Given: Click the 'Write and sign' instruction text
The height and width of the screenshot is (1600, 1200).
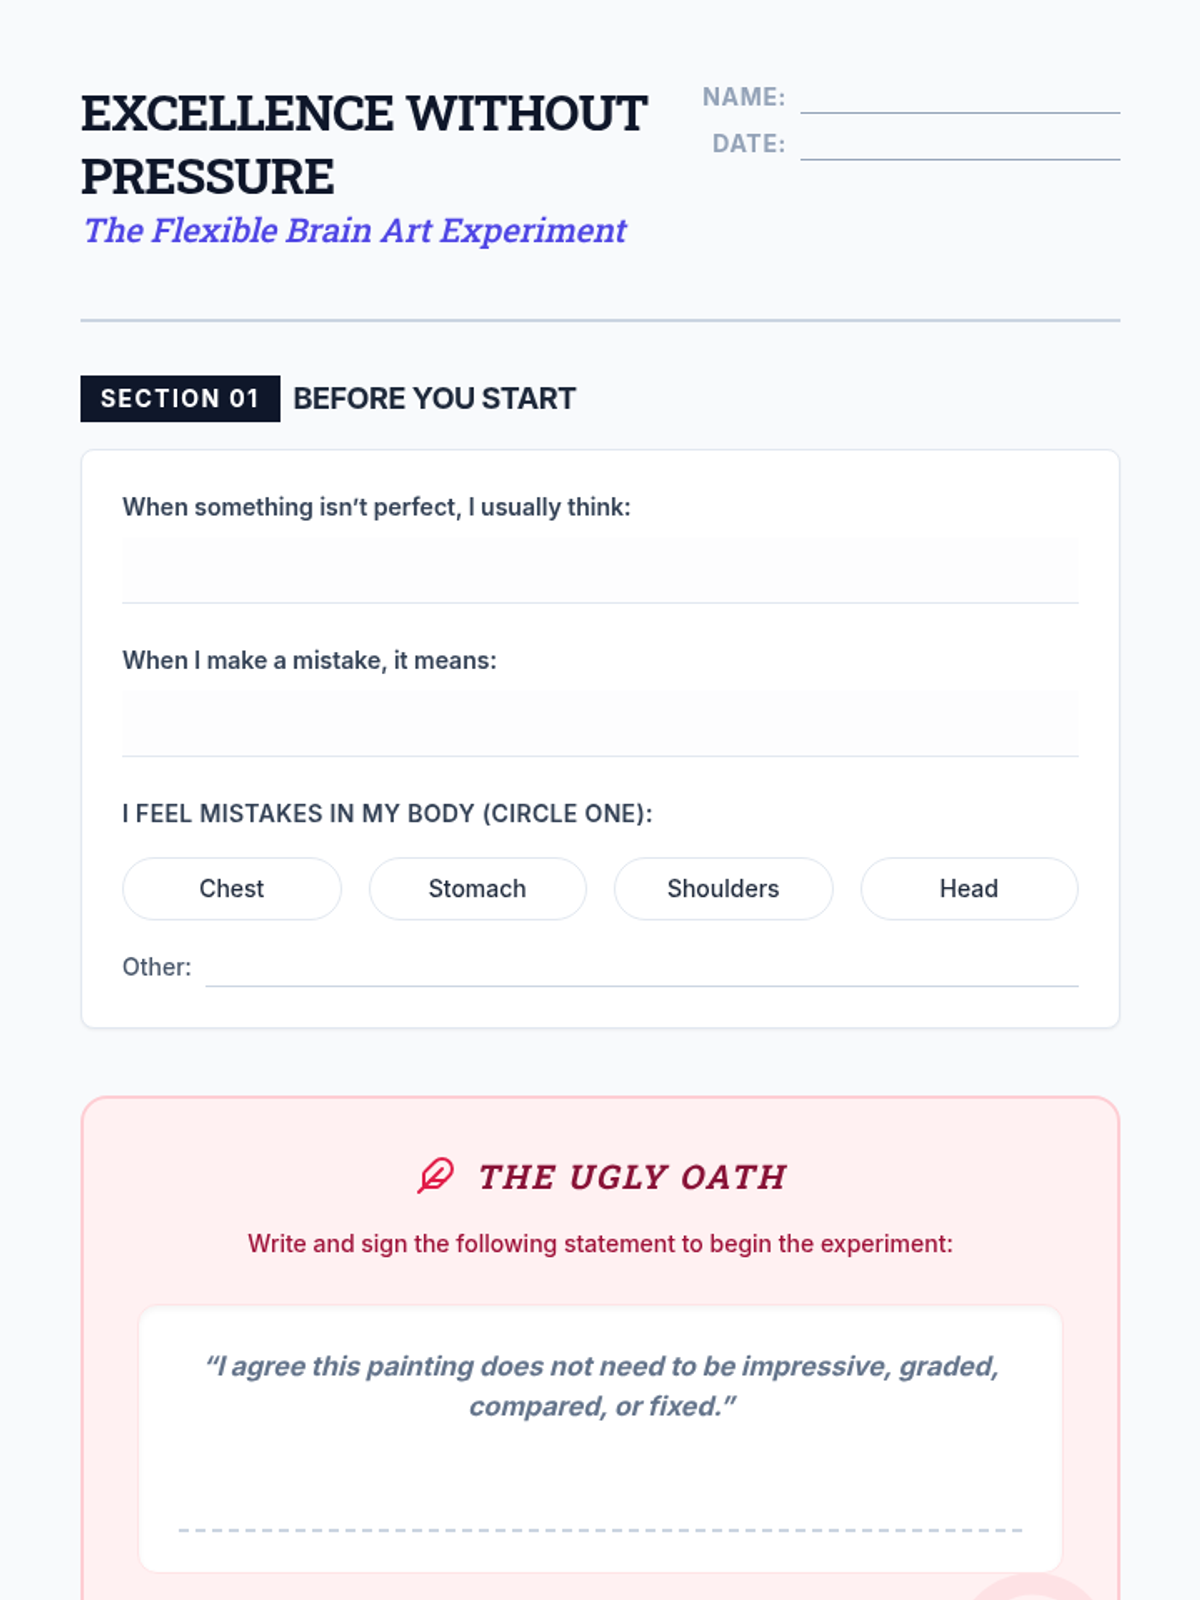Looking at the screenshot, I should 600,1244.
